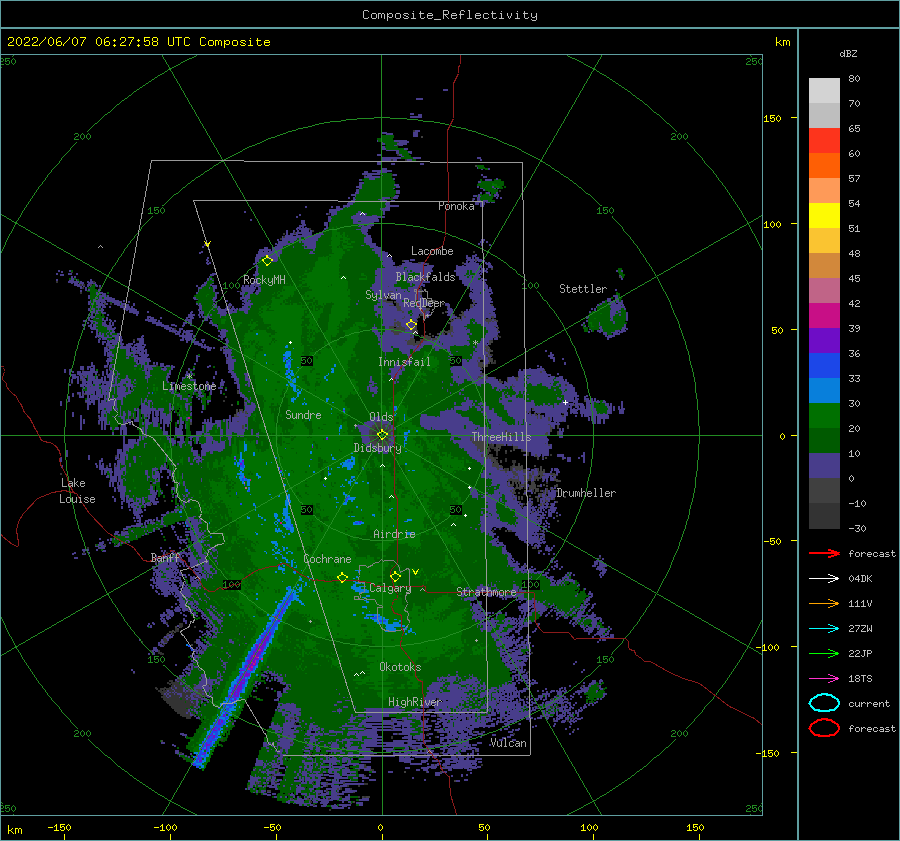Click the red forecast arrow in legend
Viewport: 900px width, 841px height.
(824, 553)
